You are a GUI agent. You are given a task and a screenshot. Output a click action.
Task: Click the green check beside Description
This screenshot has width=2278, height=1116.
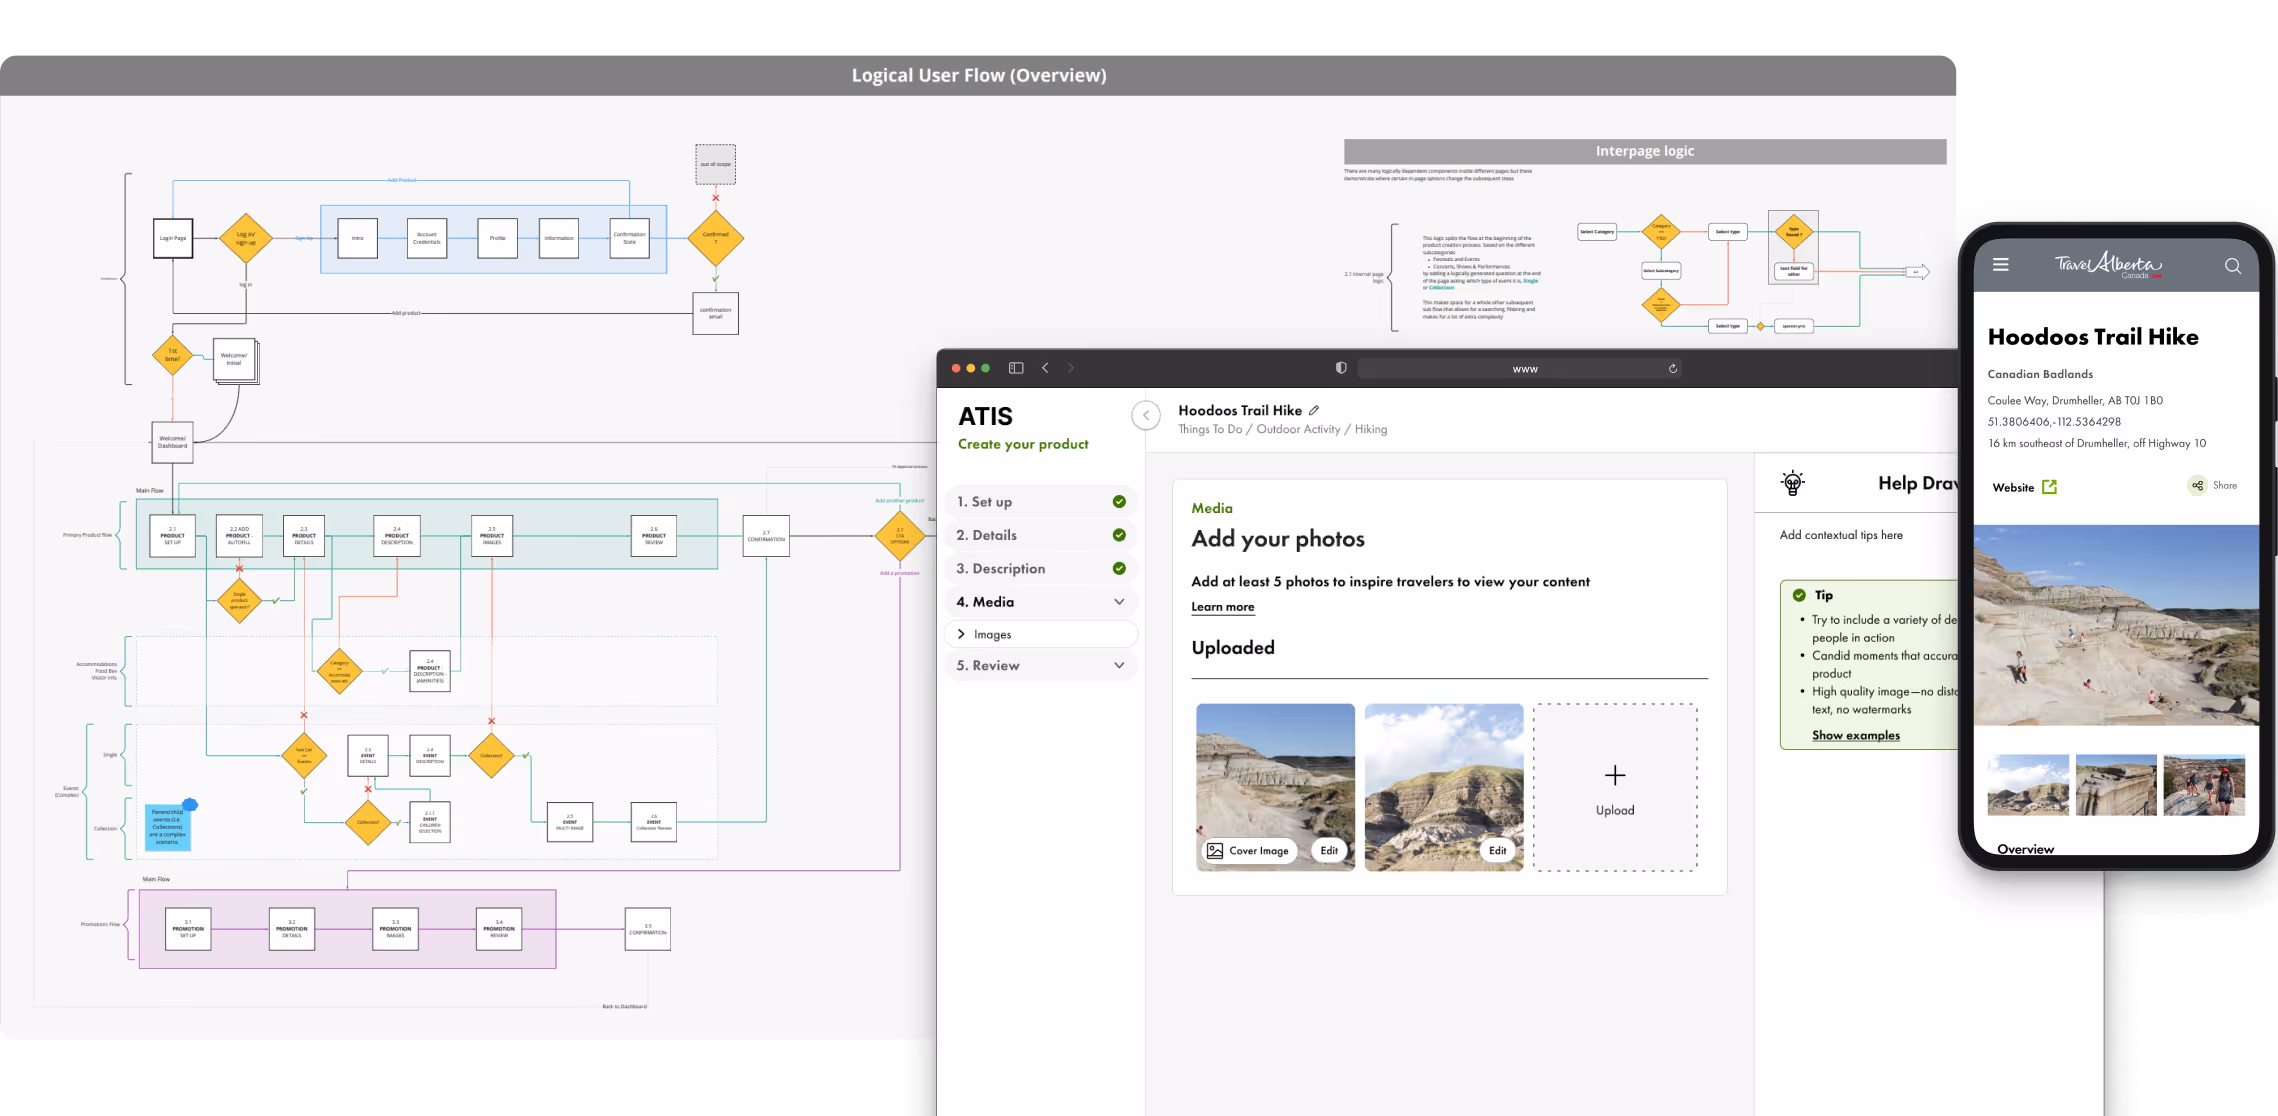[x=1119, y=568]
